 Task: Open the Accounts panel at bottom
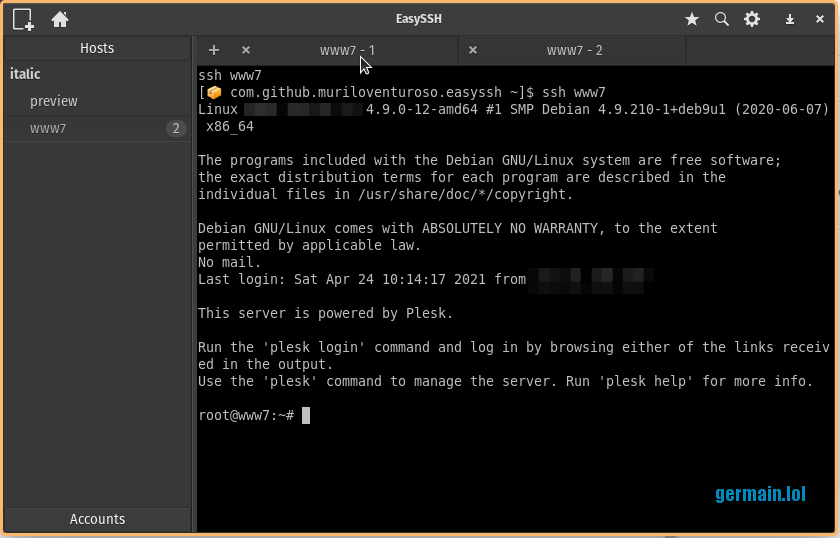[x=97, y=519]
